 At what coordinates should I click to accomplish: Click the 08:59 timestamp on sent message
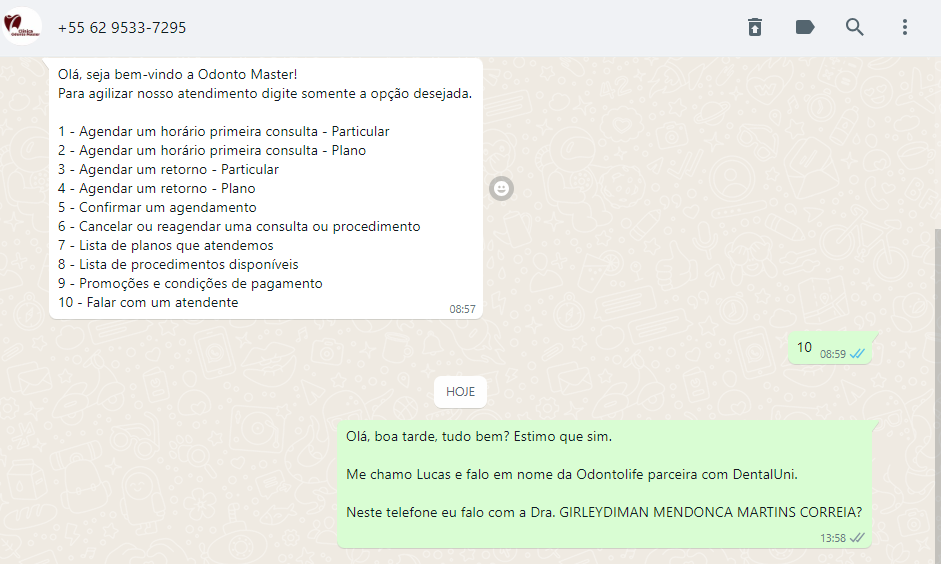click(x=832, y=354)
